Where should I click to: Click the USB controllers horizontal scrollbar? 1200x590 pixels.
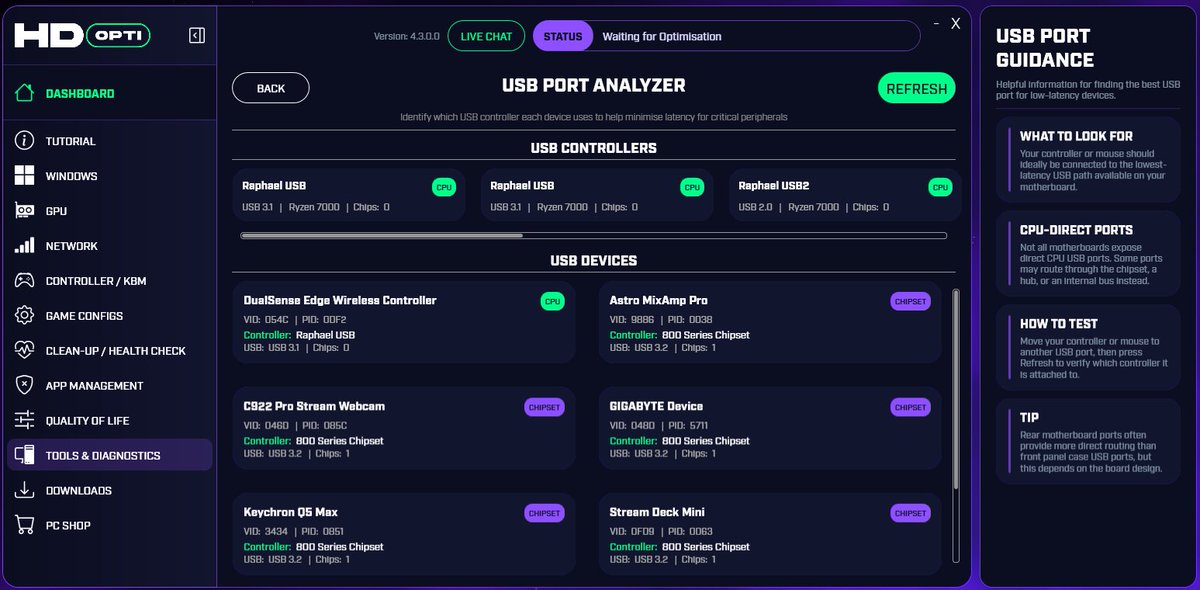pyautogui.click(x=382, y=236)
